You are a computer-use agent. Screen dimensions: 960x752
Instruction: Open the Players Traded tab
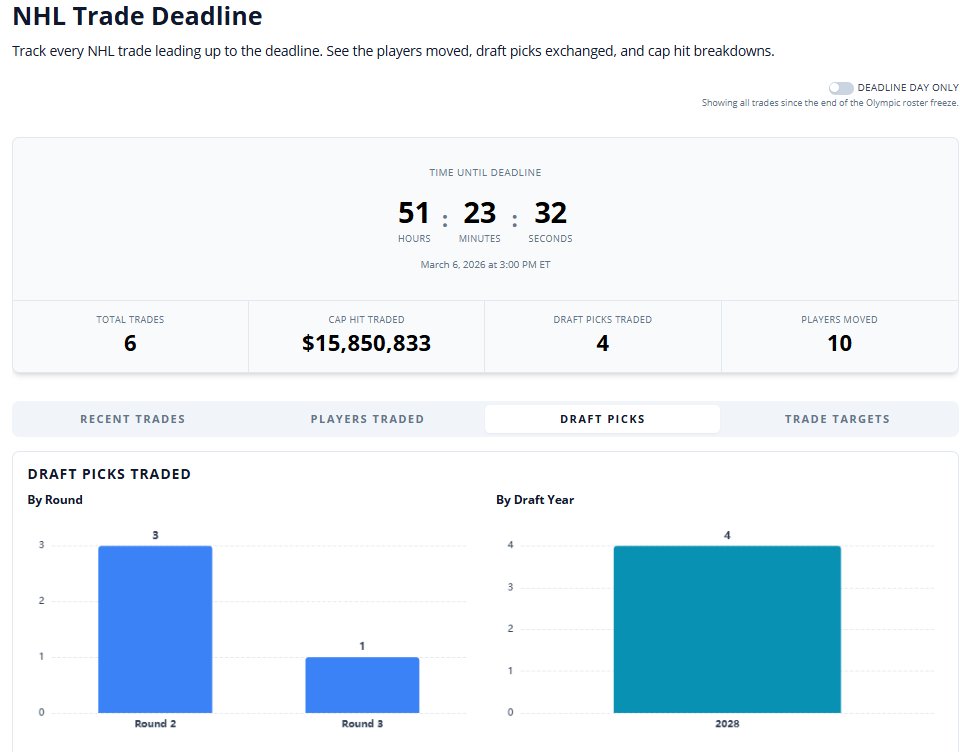367,419
